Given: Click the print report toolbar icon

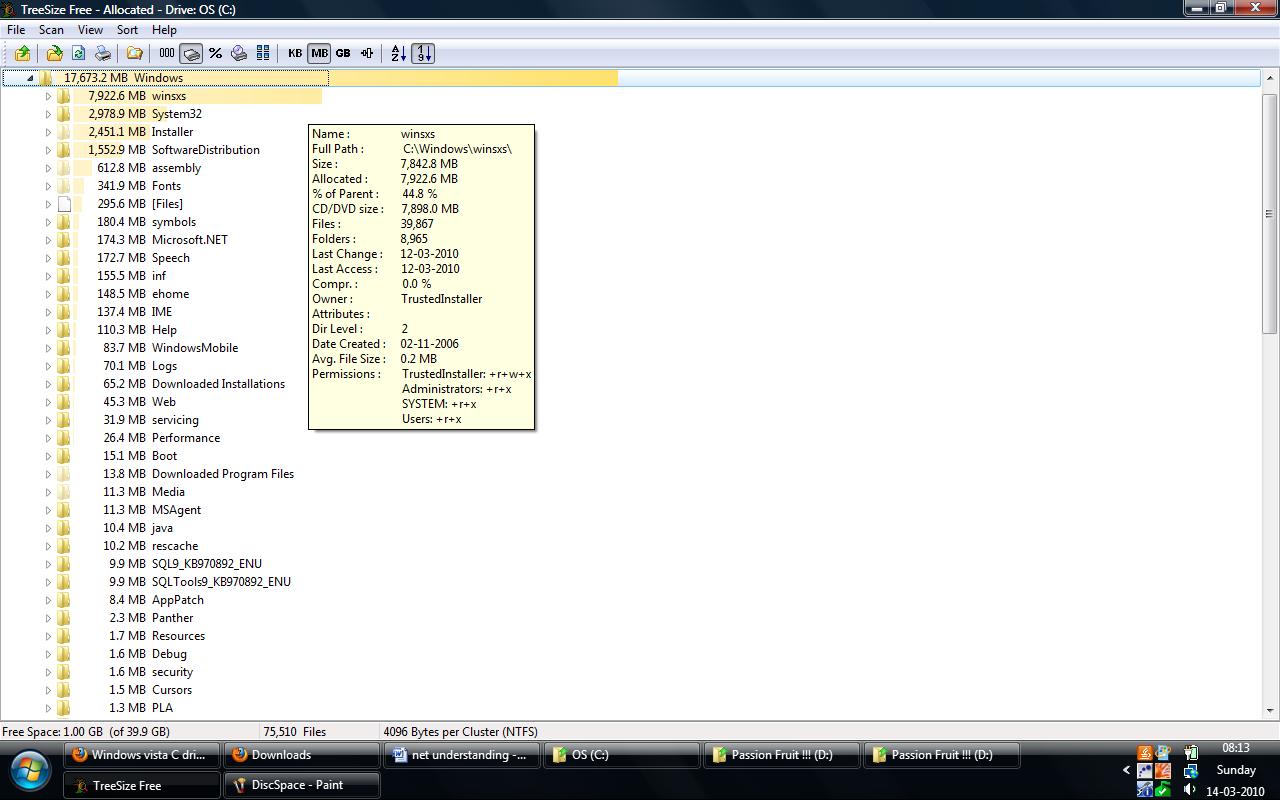Looking at the screenshot, I should 102,53.
